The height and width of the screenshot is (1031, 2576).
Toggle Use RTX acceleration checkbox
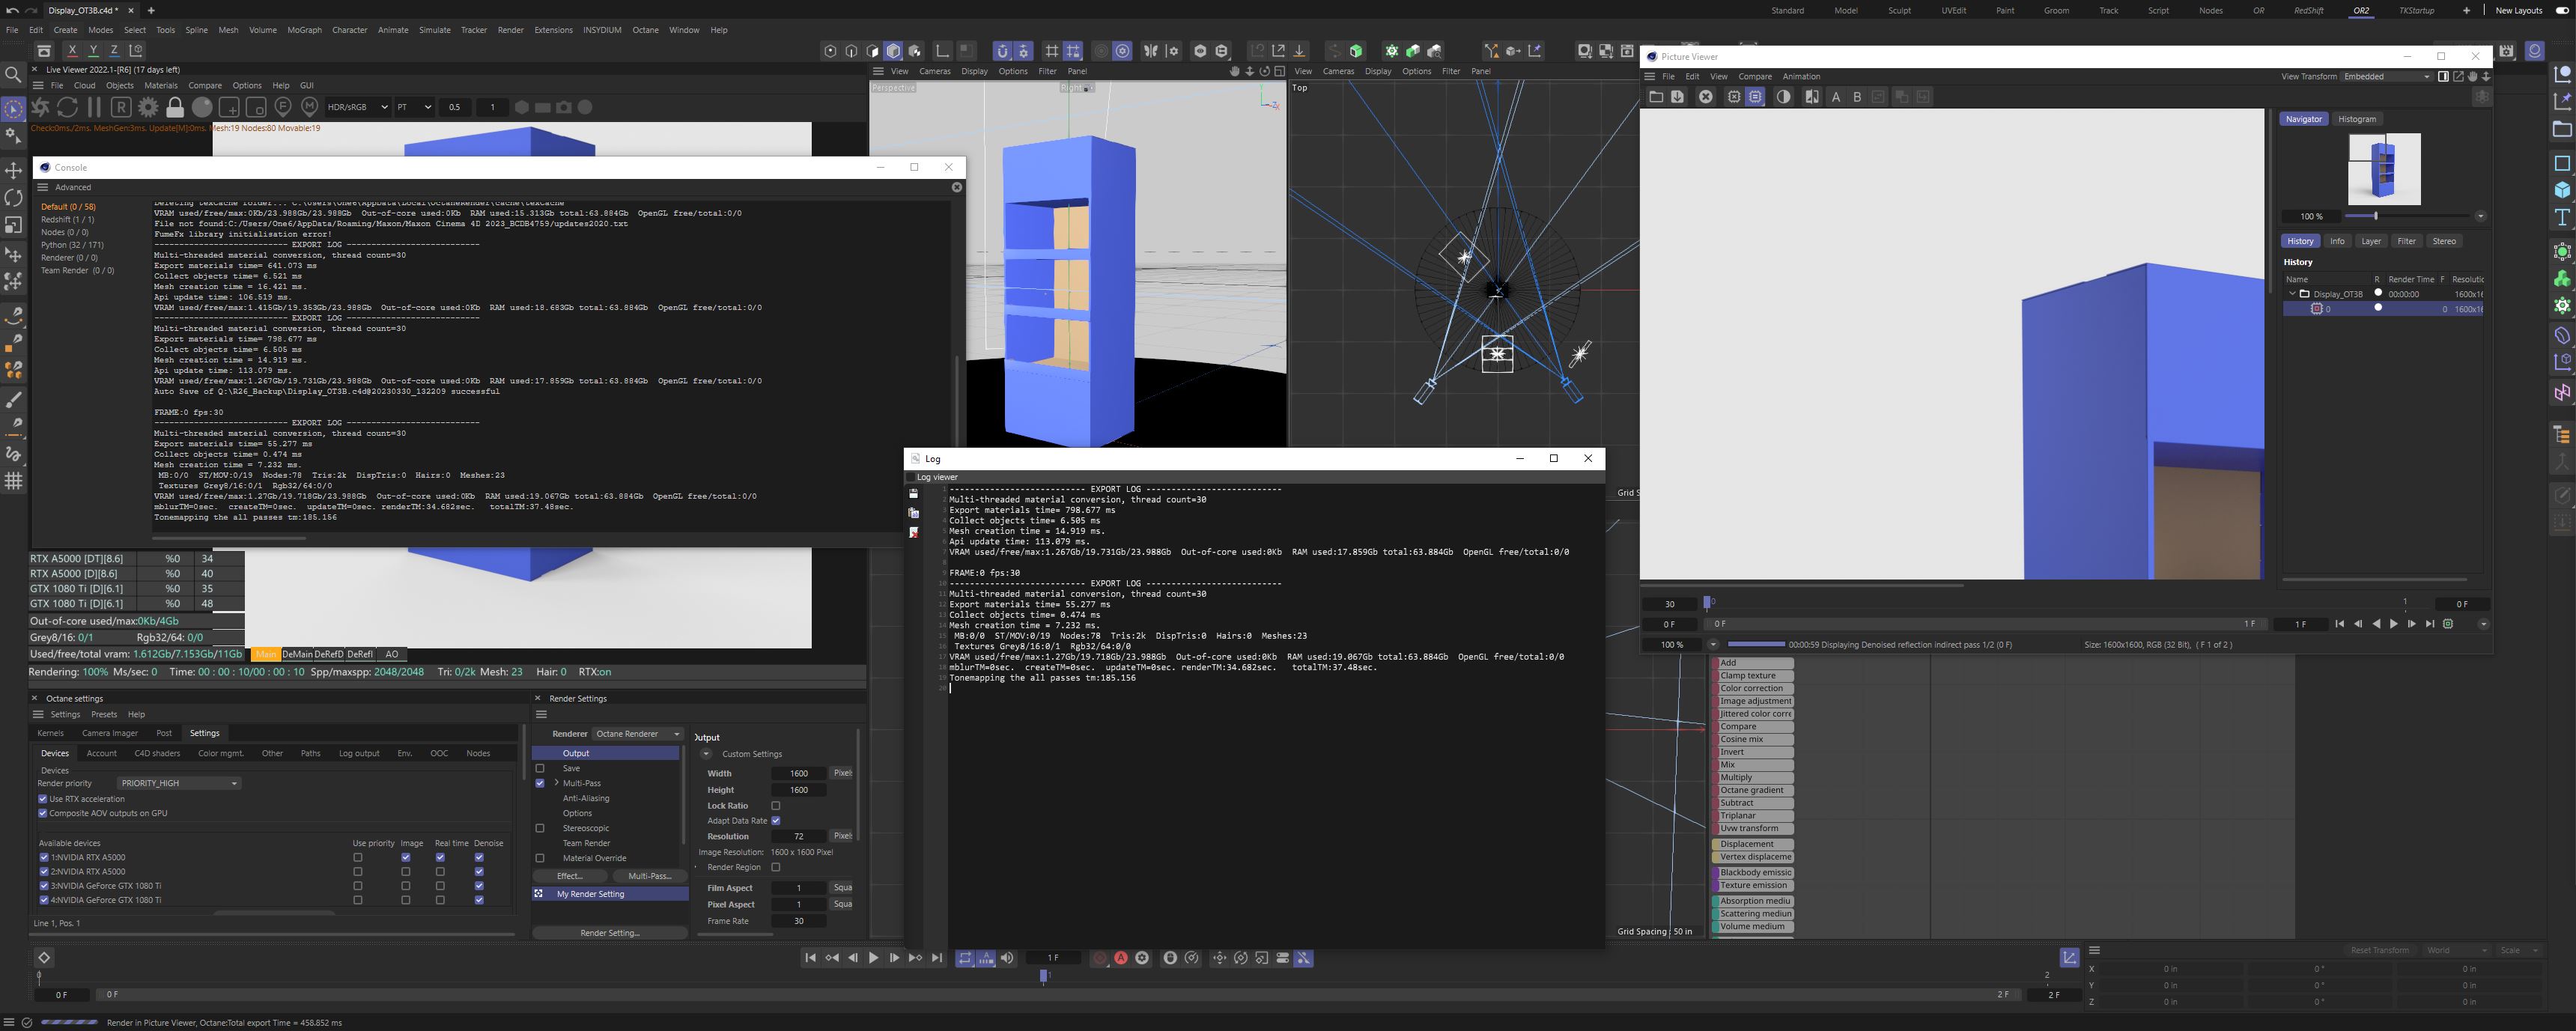tap(43, 799)
